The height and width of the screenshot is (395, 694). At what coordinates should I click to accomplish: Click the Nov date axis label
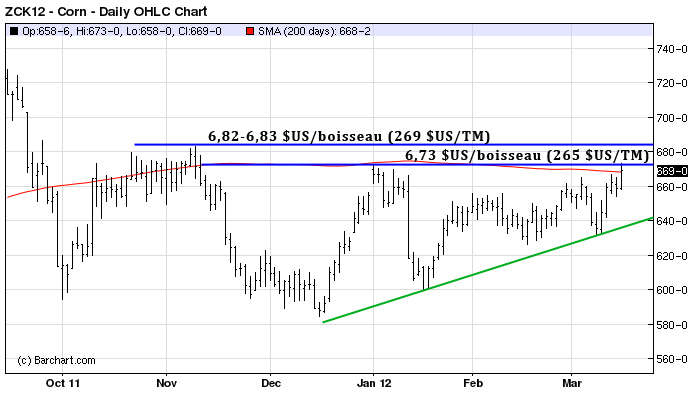(x=166, y=383)
